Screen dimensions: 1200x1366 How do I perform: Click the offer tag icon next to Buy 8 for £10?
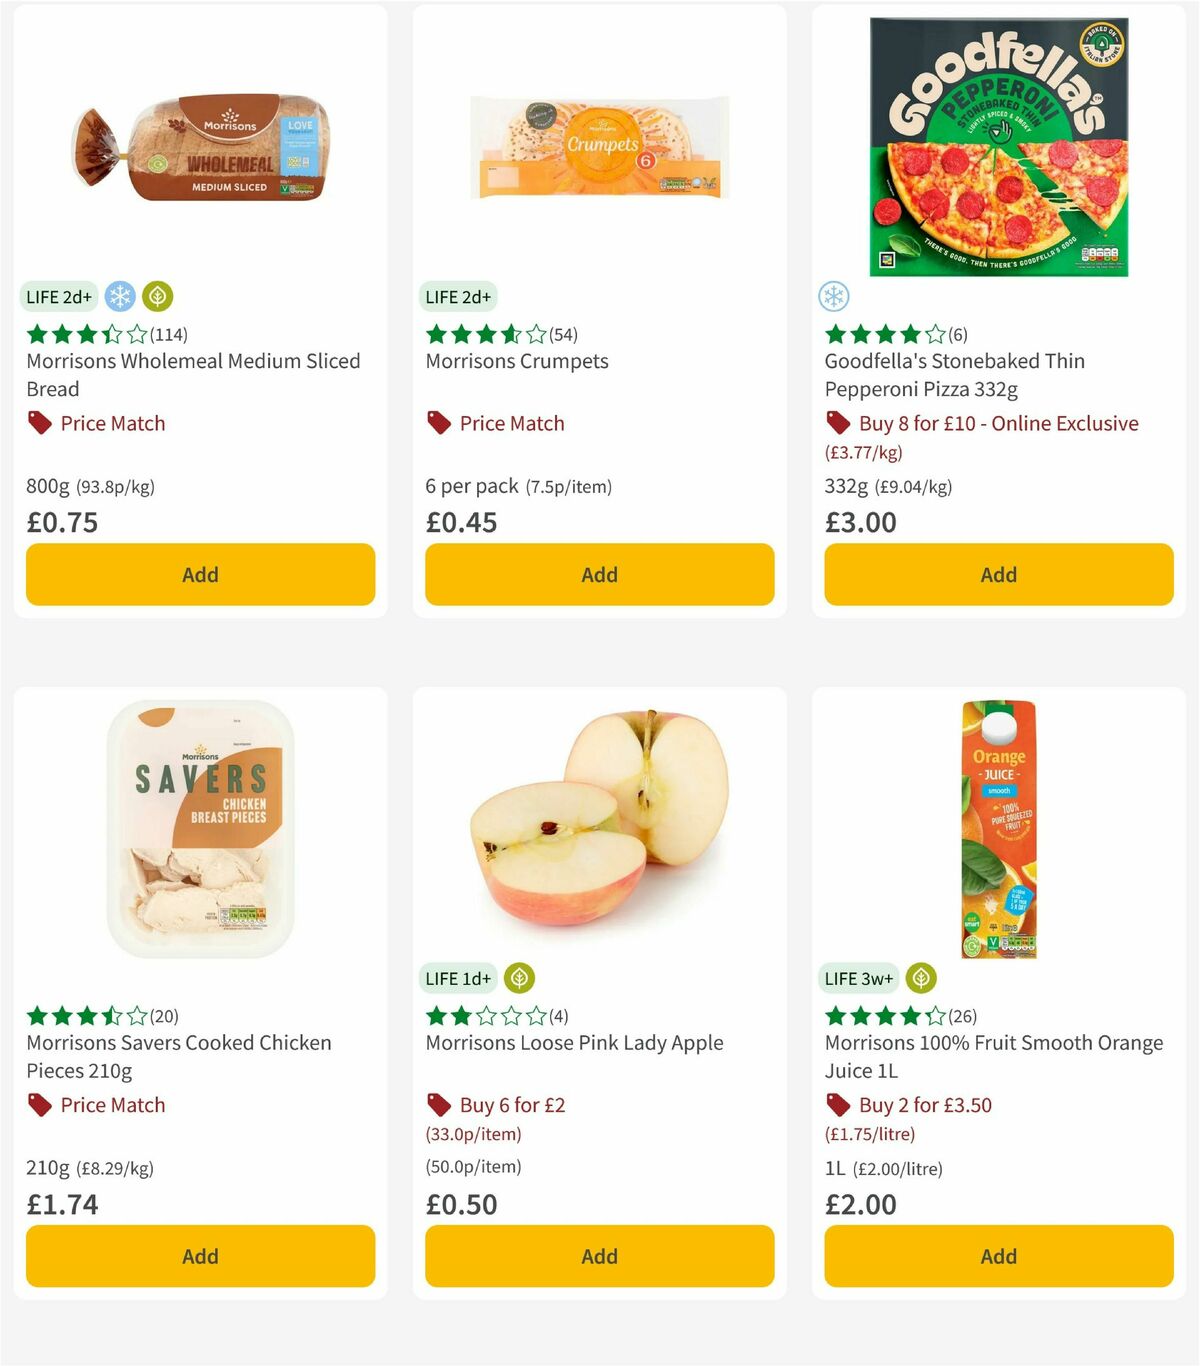point(836,423)
